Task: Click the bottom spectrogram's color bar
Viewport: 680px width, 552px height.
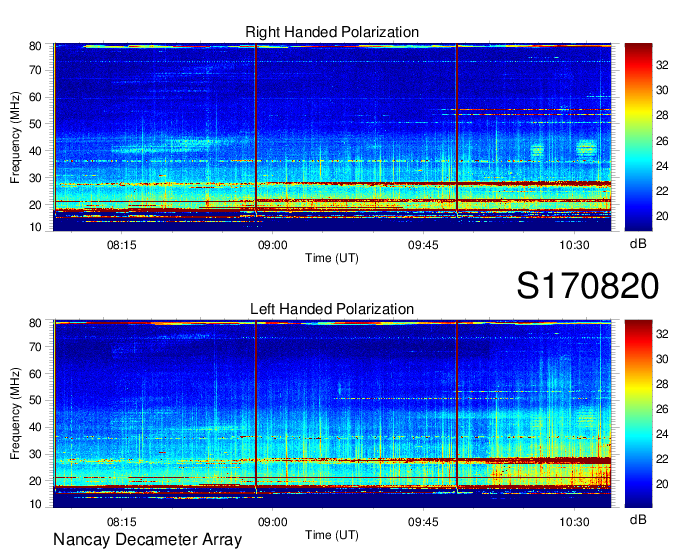Action: tap(638, 414)
